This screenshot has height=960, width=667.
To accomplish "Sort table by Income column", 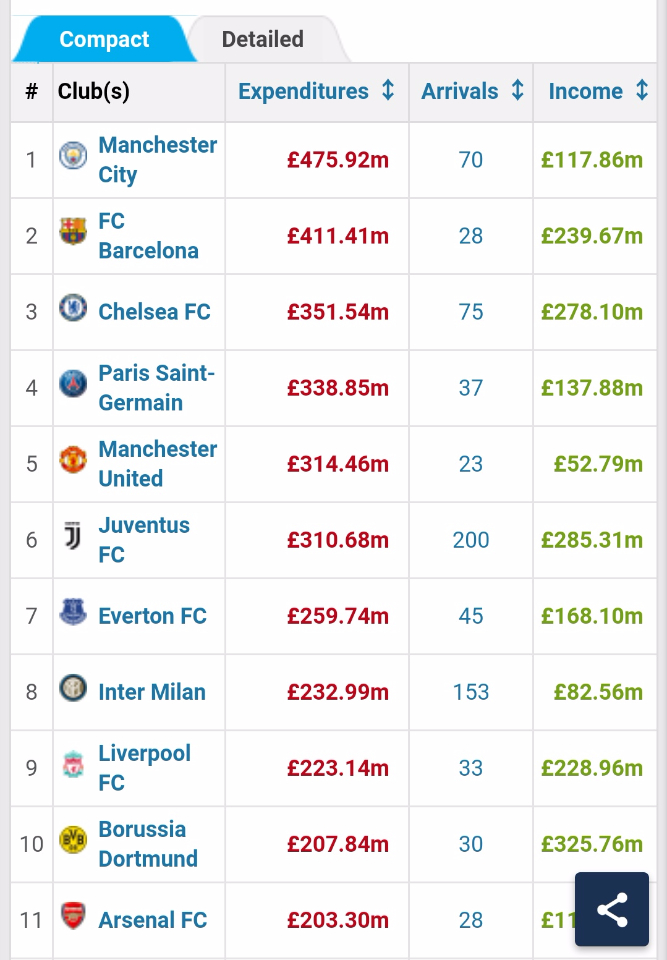I will click(598, 91).
